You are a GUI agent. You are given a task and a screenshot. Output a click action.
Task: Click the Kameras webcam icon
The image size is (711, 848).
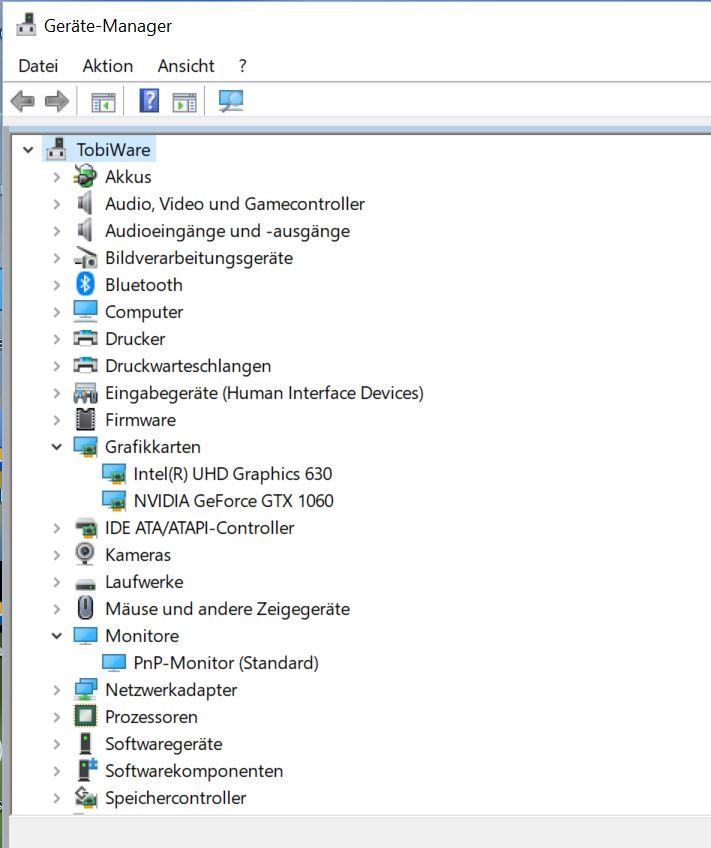[x=85, y=554]
